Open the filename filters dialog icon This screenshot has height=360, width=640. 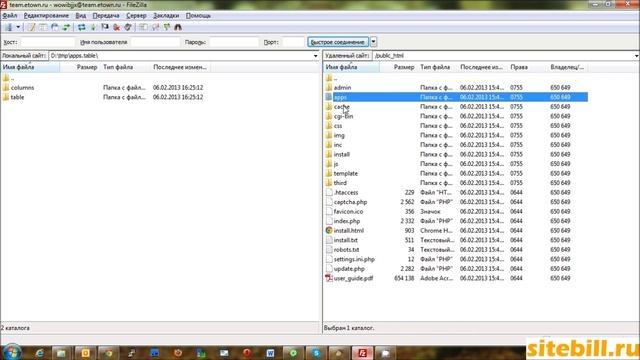143,27
